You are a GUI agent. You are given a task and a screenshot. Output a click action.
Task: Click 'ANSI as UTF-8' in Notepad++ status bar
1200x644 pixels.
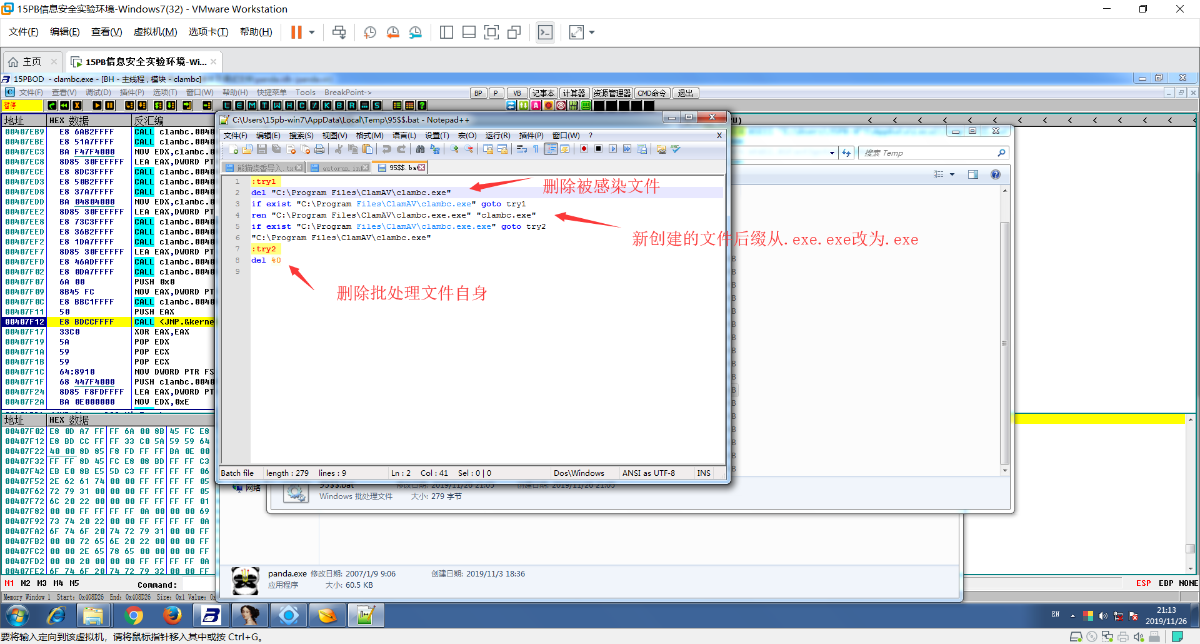(649, 473)
